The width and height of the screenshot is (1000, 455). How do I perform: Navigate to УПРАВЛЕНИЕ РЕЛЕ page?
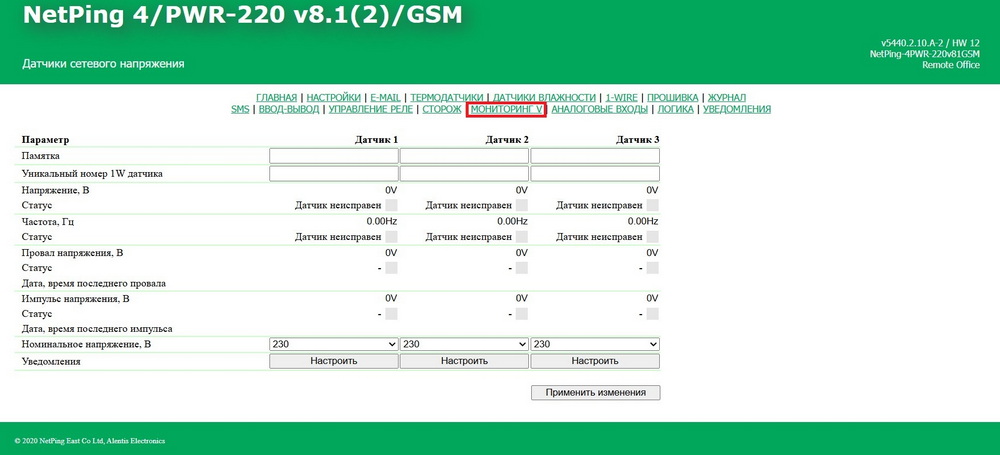pyautogui.click(x=370, y=109)
